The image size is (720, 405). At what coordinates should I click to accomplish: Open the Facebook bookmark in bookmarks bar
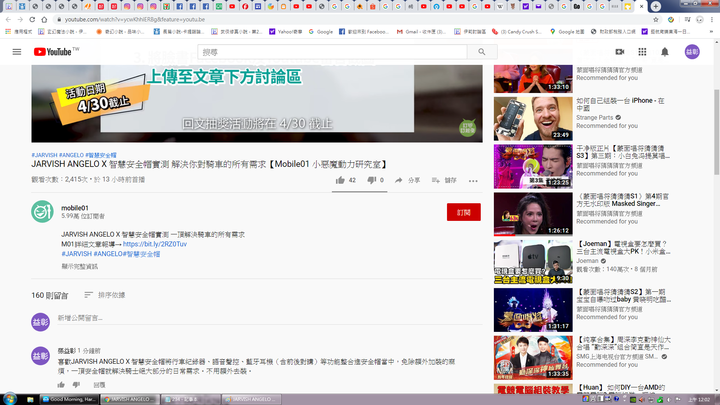pos(364,32)
